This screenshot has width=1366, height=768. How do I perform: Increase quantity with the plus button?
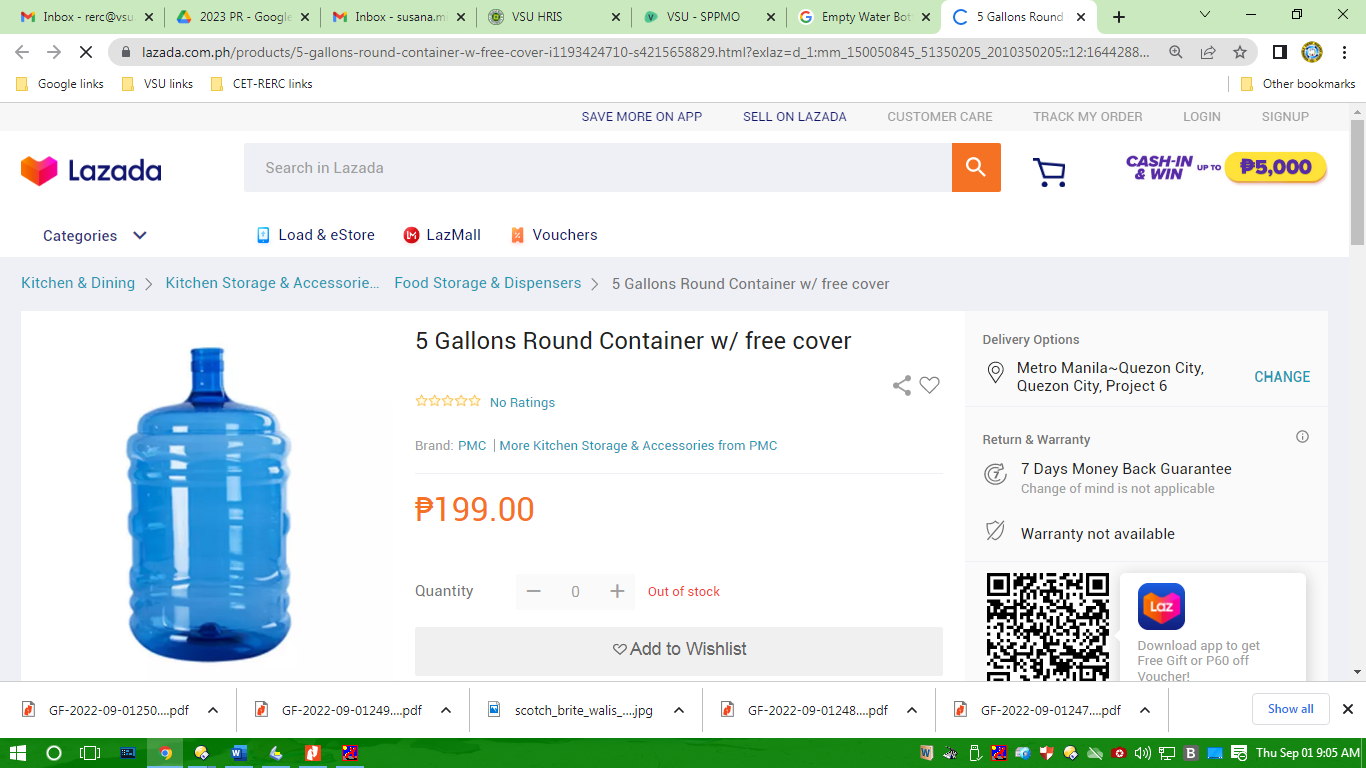[617, 591]
